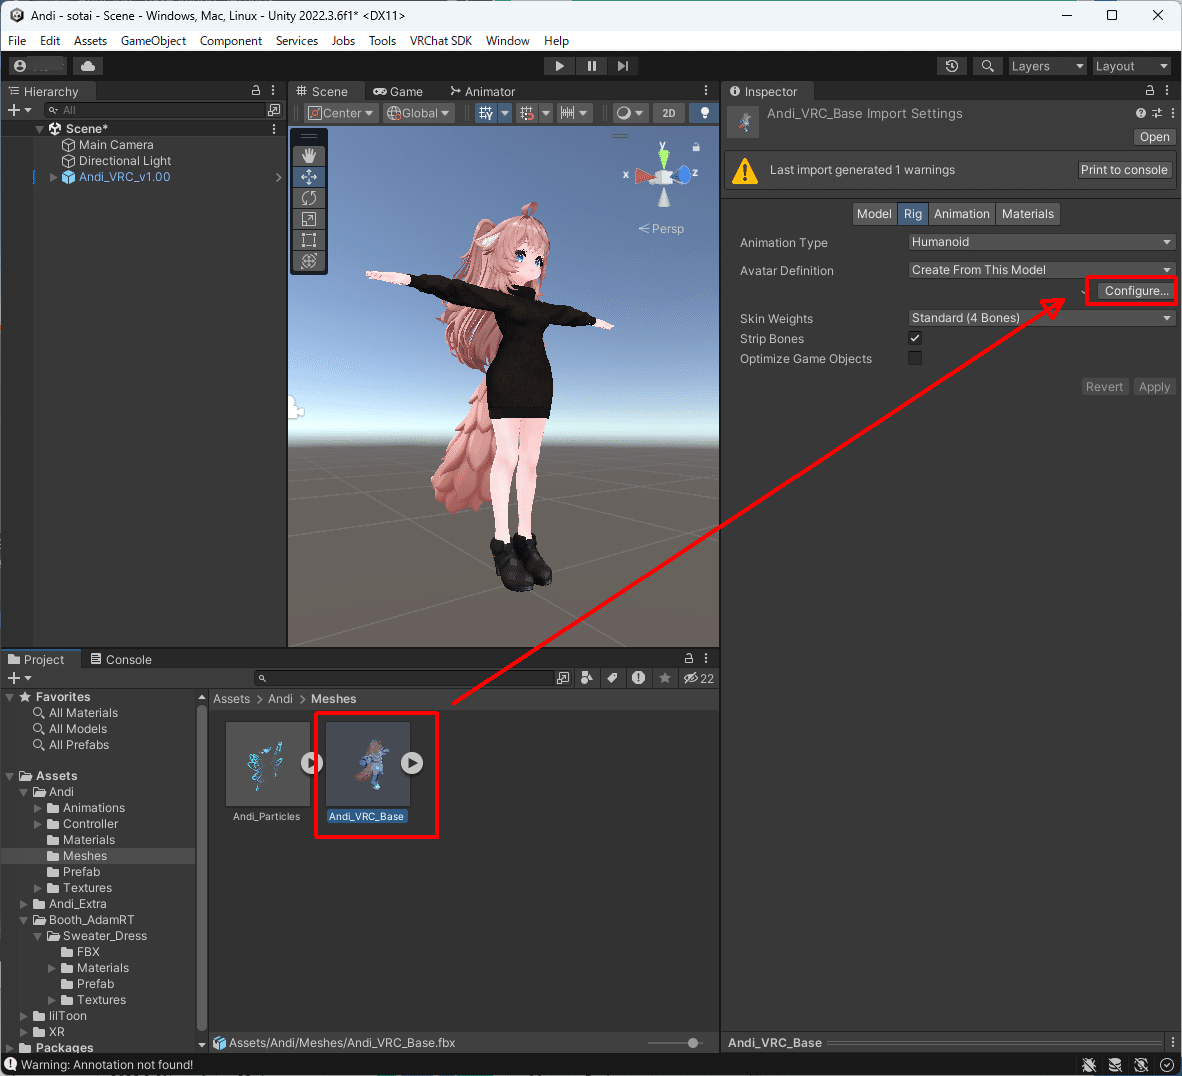This screenshot has width=1182, height=1076.
Task: Select the Sweater_Dress folder
Action: 105,936
